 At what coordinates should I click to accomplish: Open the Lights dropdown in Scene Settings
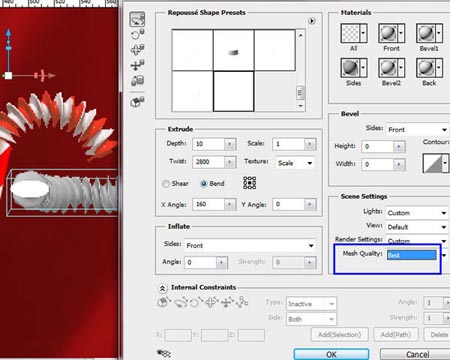pyautogui.click(x=417, y=213)
